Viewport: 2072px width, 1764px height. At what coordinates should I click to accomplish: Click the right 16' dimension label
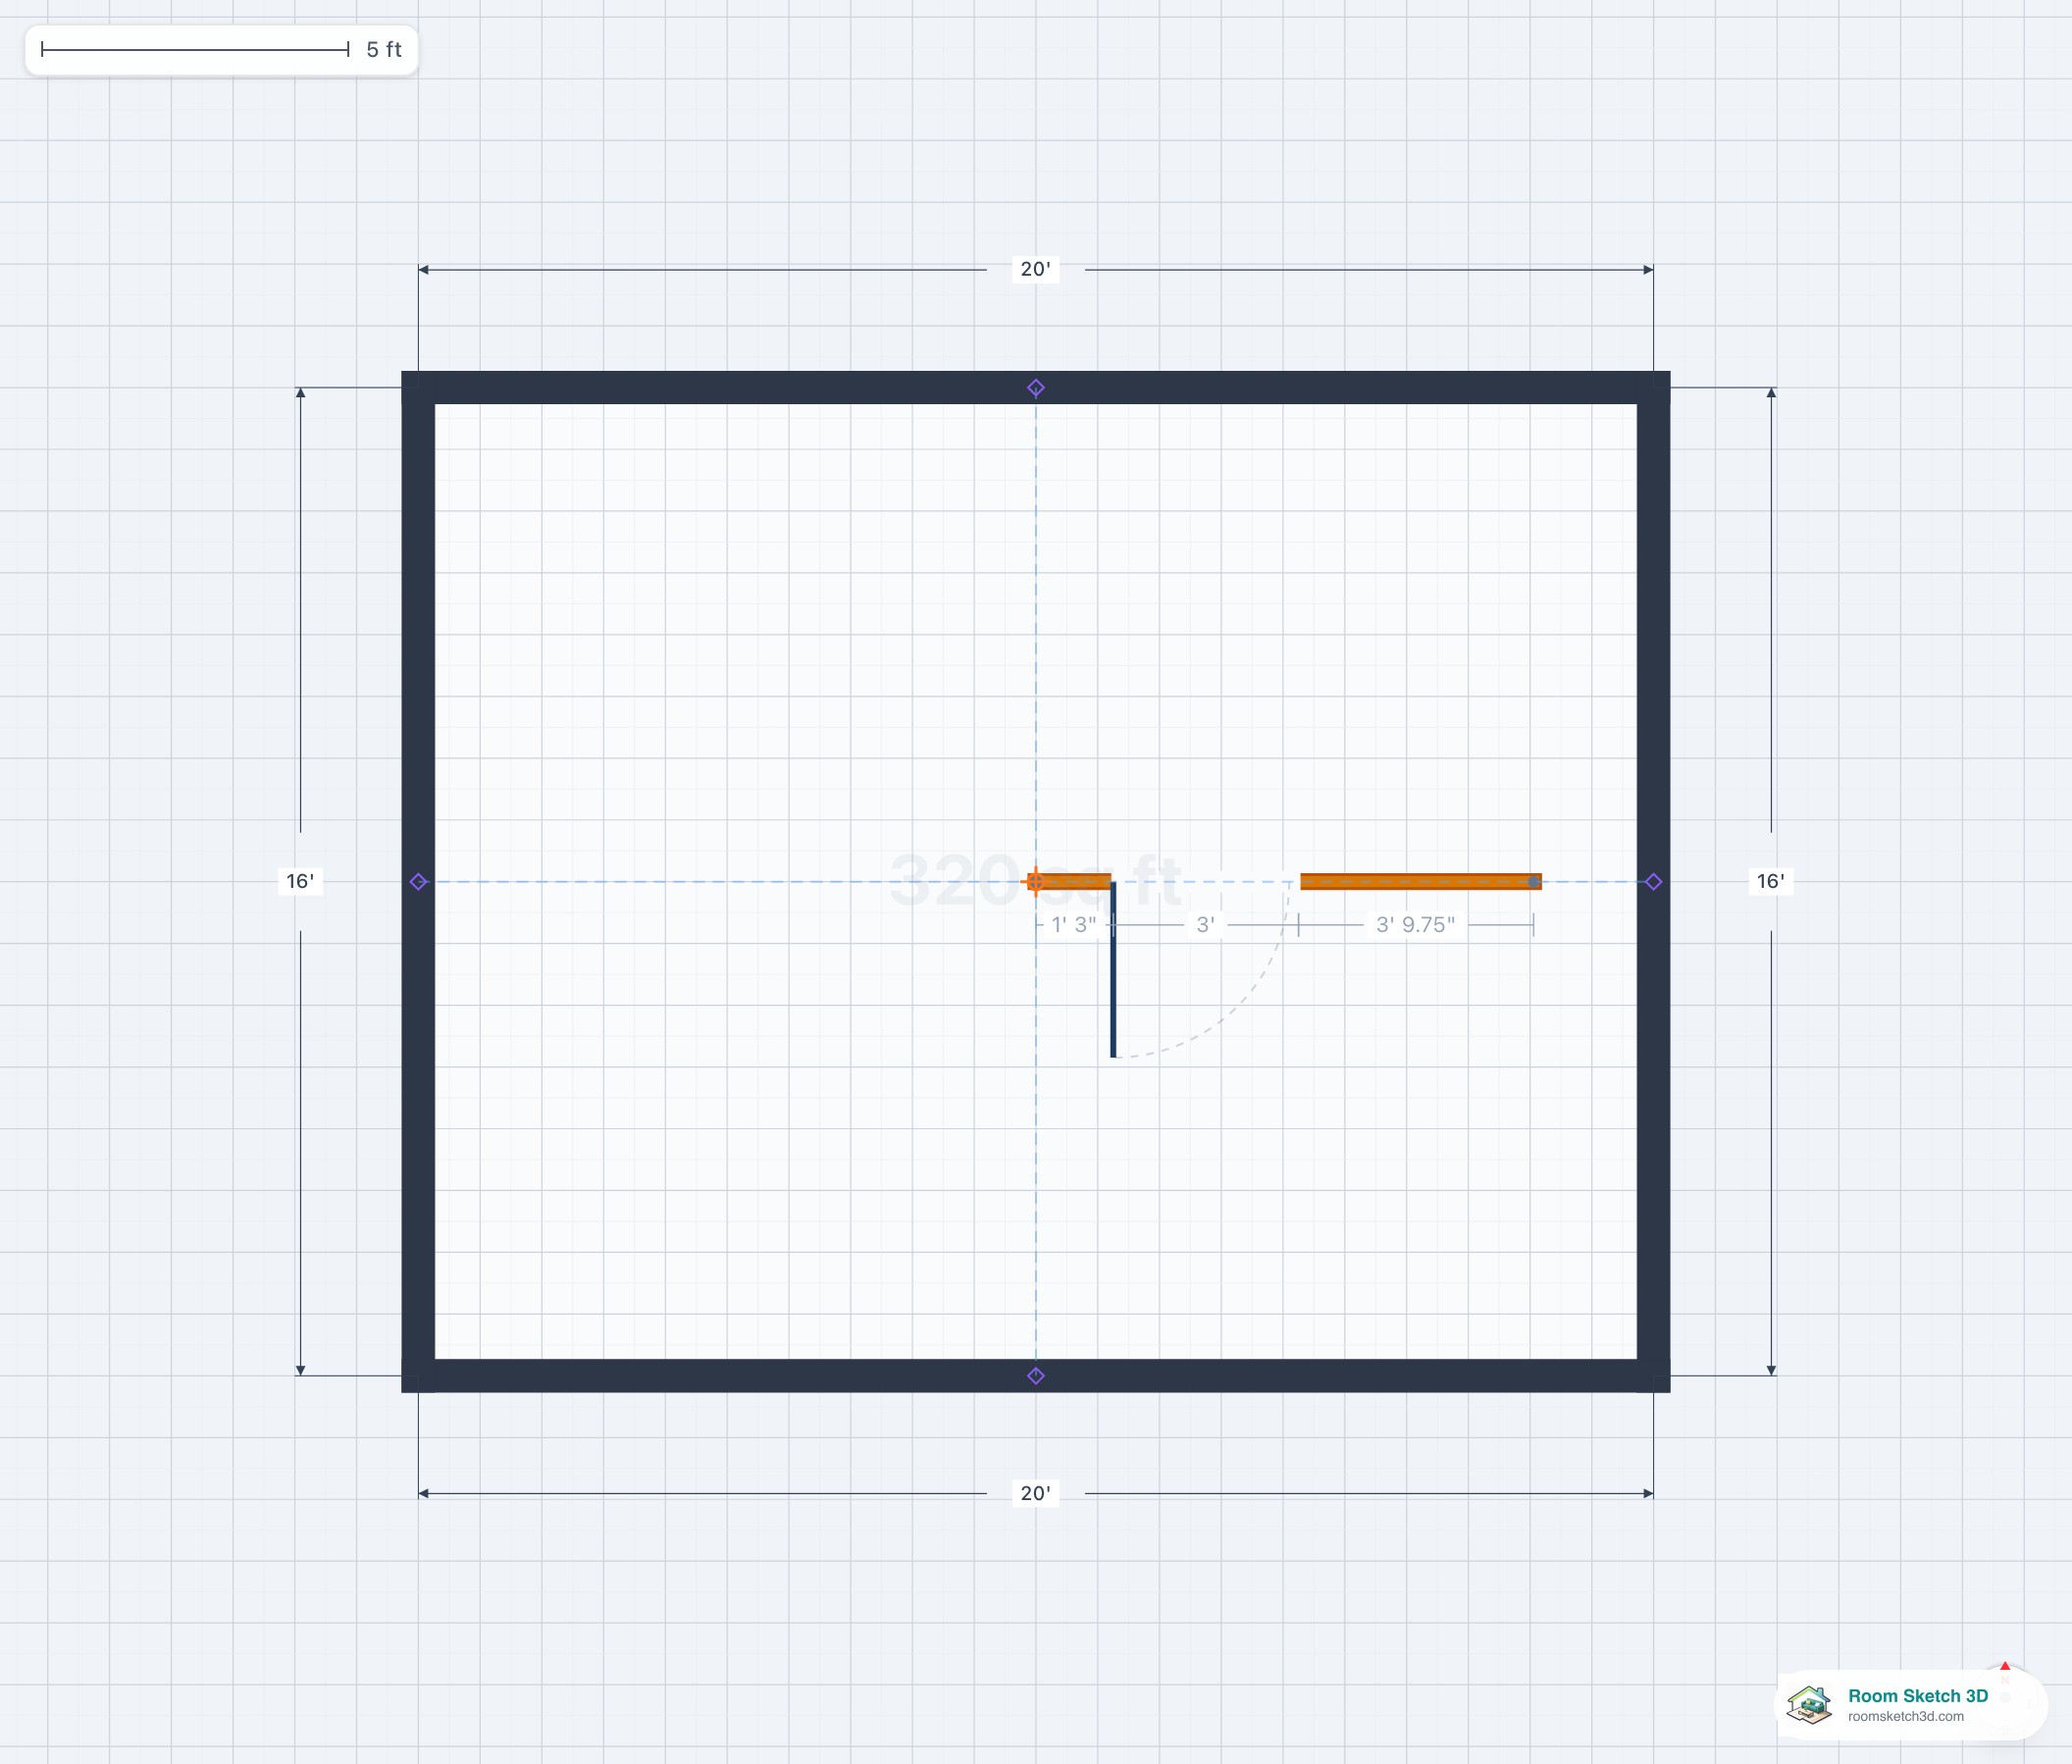coord(1771,881)
